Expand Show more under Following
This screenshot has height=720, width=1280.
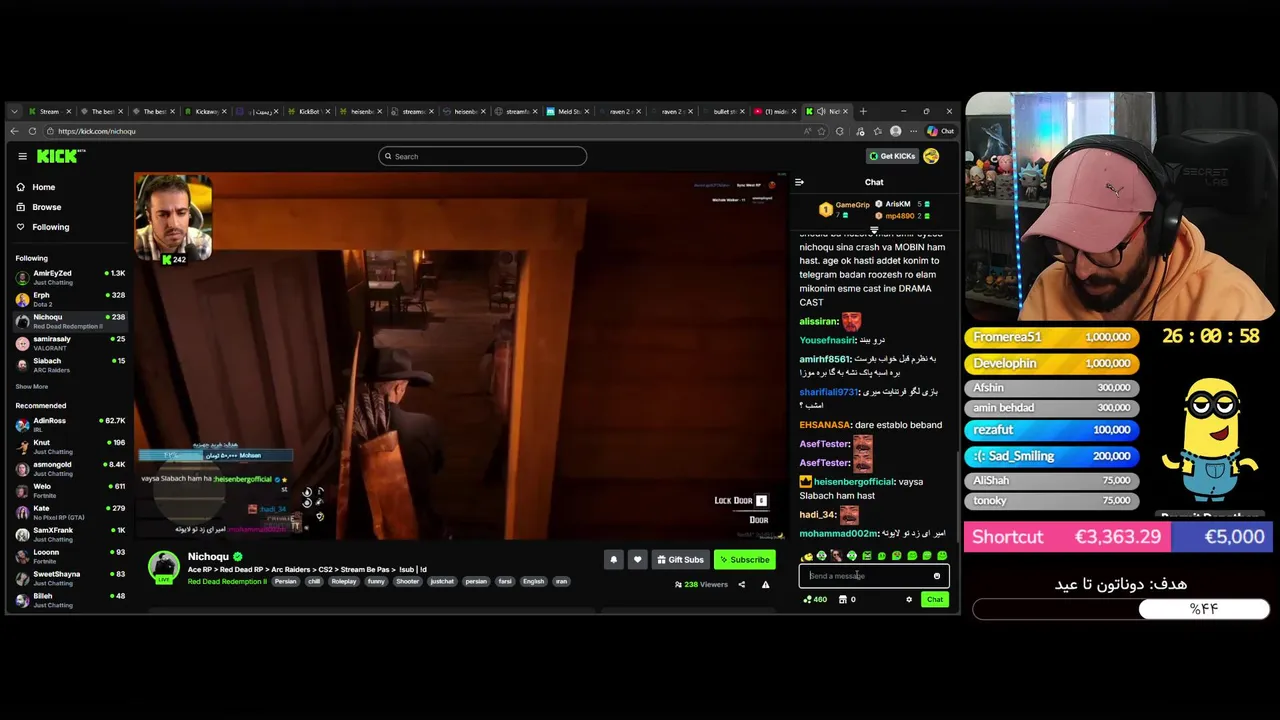(31, 386)
